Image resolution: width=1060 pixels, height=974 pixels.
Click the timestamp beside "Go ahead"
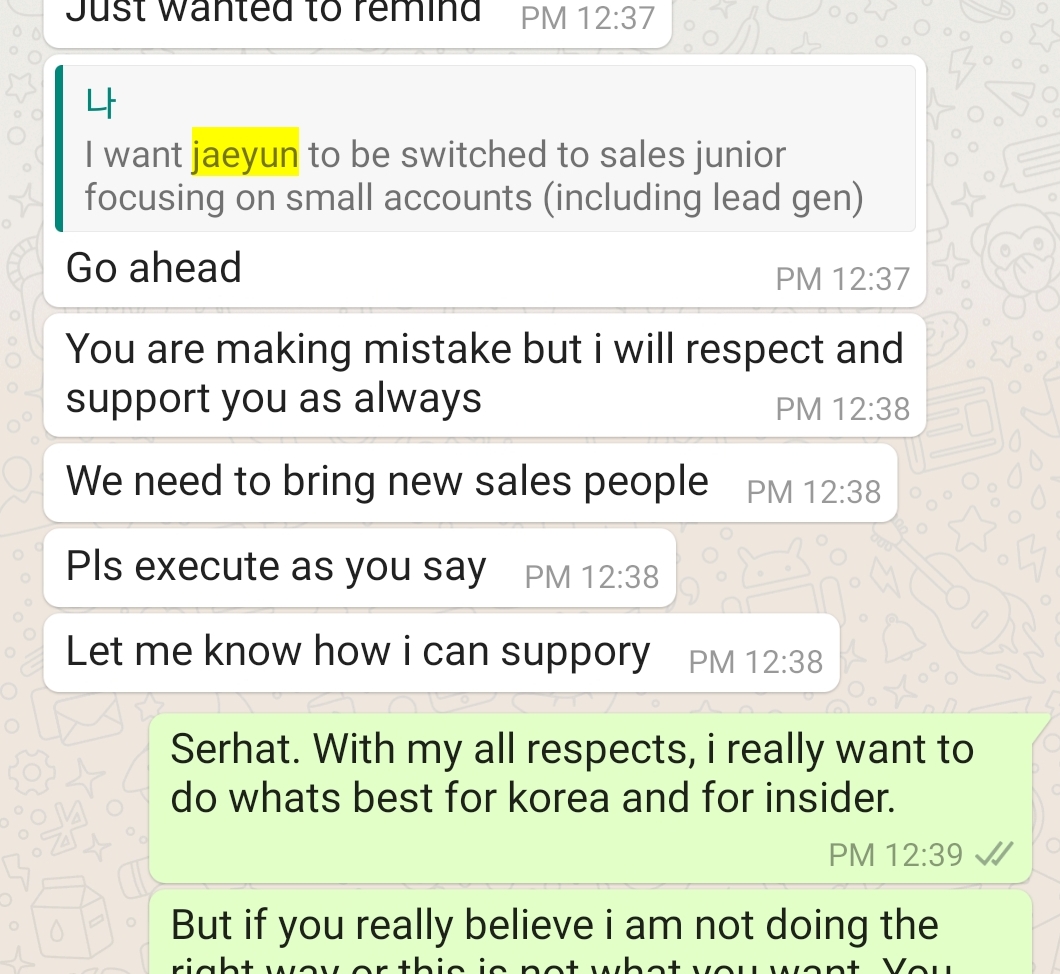coord(842,279)
